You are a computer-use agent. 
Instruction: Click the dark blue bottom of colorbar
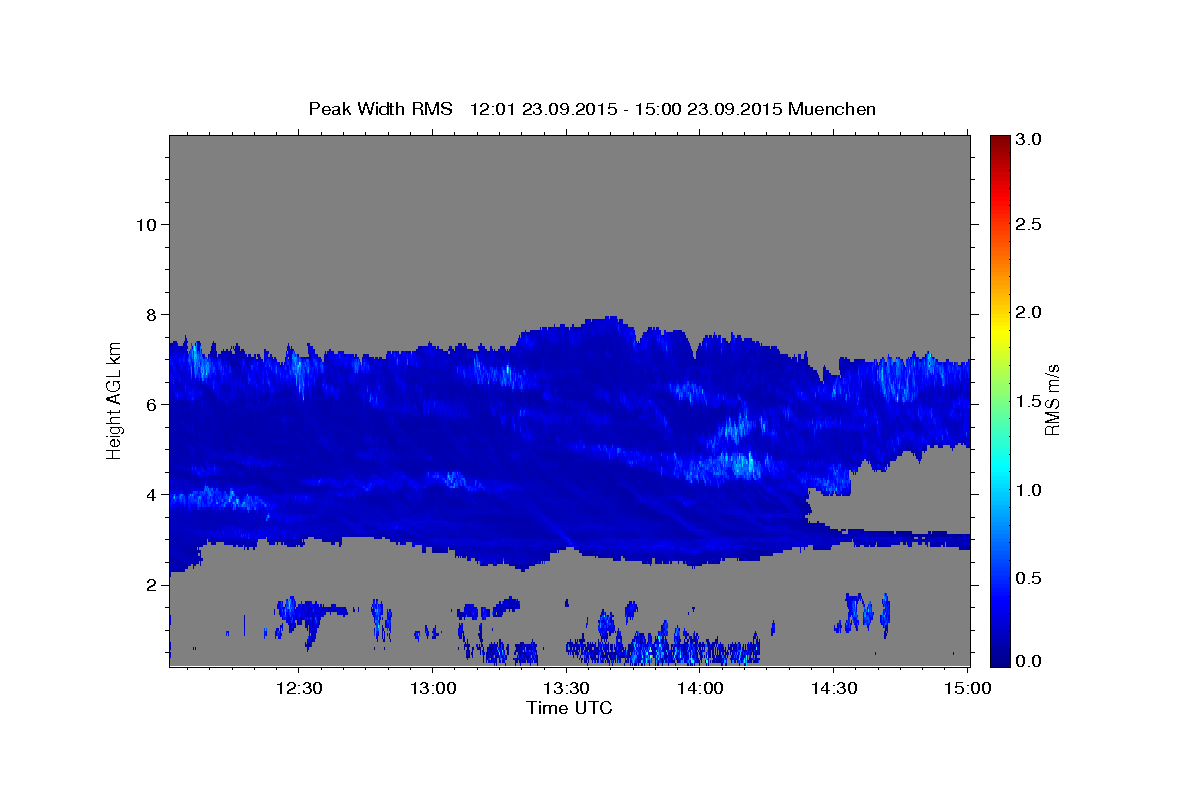click(999, 655)
